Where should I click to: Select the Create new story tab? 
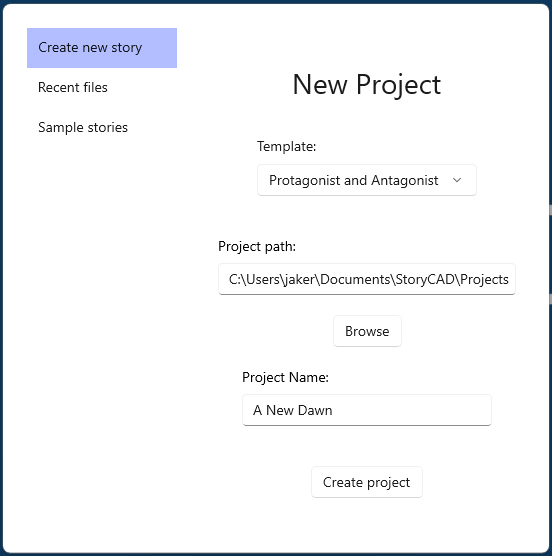pos(102,48)
